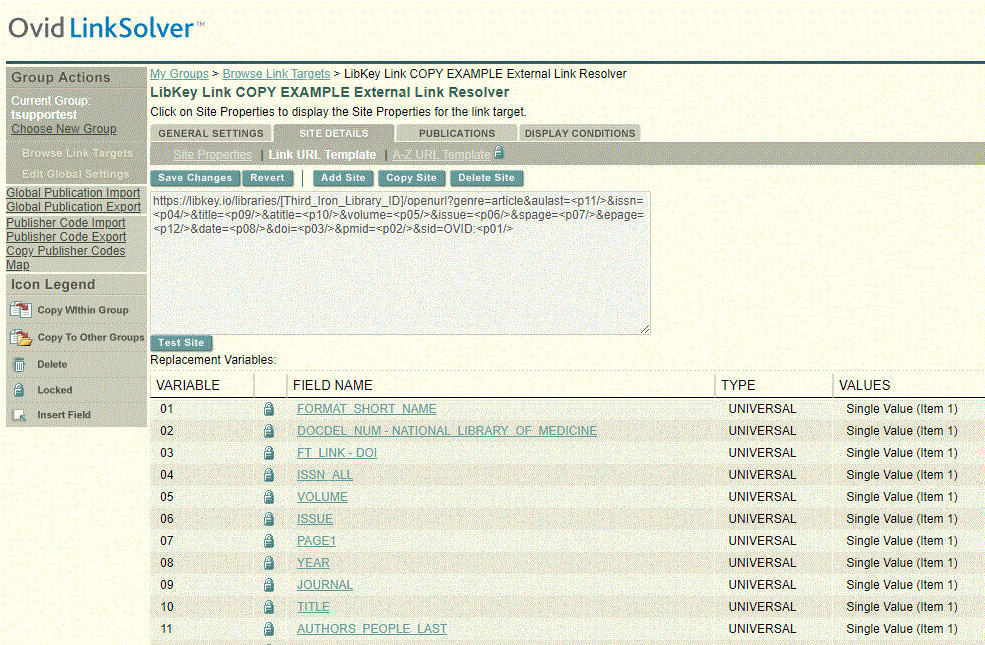Follow the My Groups breadcrumb link
The height and width of the screenshot is (645, 985).
(179, 74)
